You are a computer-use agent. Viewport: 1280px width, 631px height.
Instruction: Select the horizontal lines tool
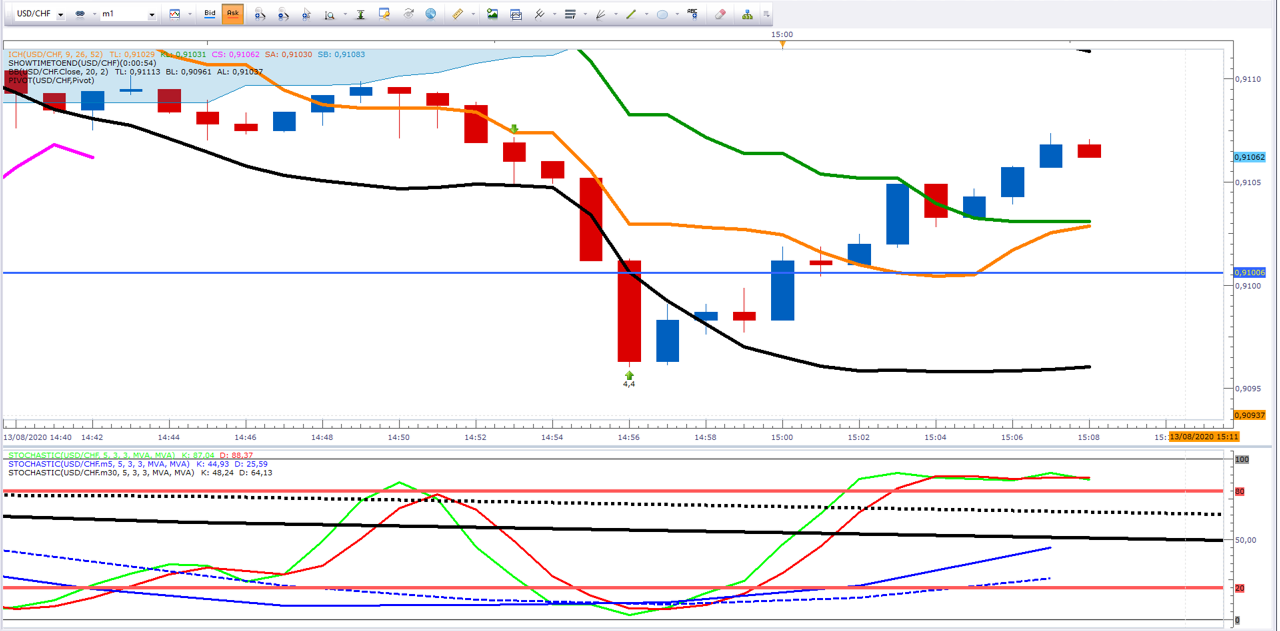[570, 14]
